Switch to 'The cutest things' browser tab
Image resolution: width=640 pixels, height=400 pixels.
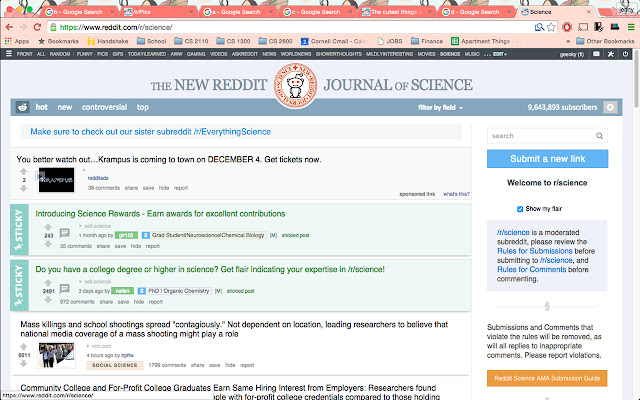pyautogui.click(x=397, y=12)
